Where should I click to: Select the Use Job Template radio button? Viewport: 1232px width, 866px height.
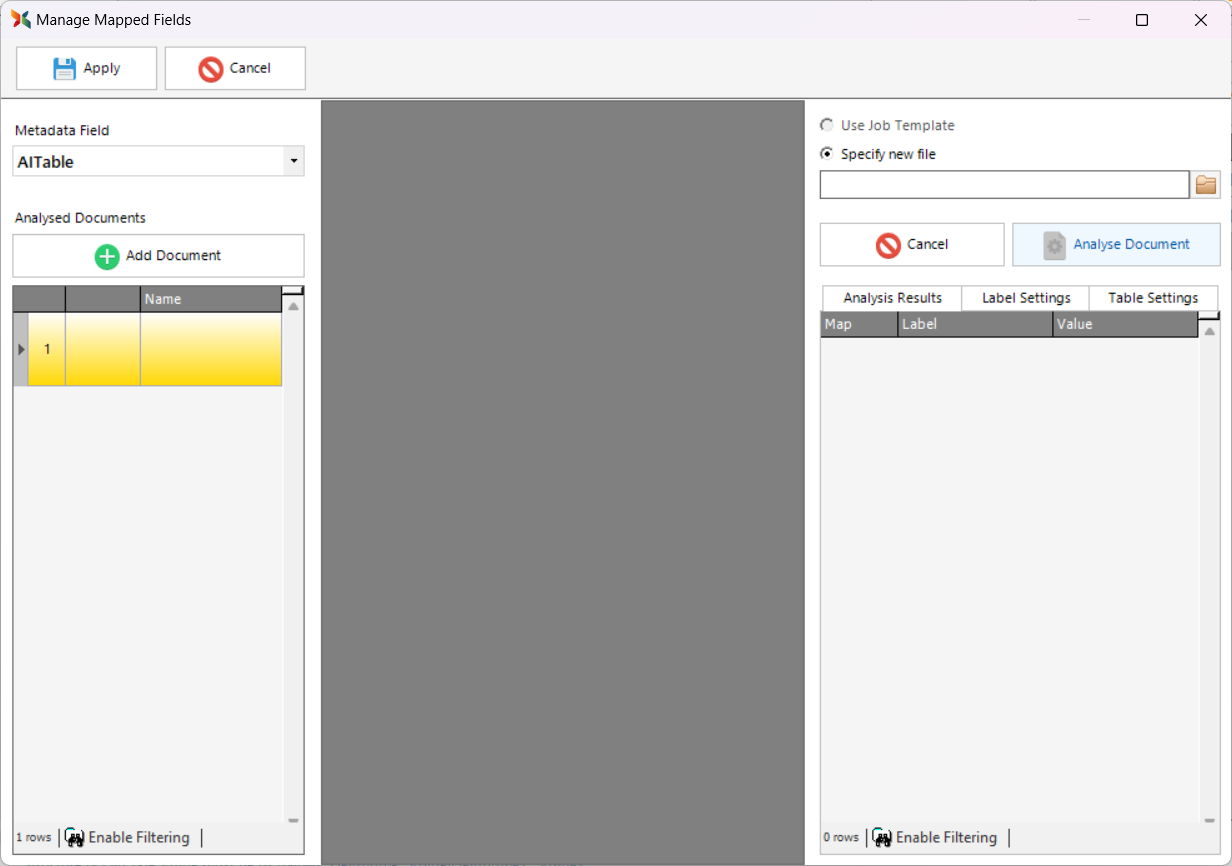826,126
